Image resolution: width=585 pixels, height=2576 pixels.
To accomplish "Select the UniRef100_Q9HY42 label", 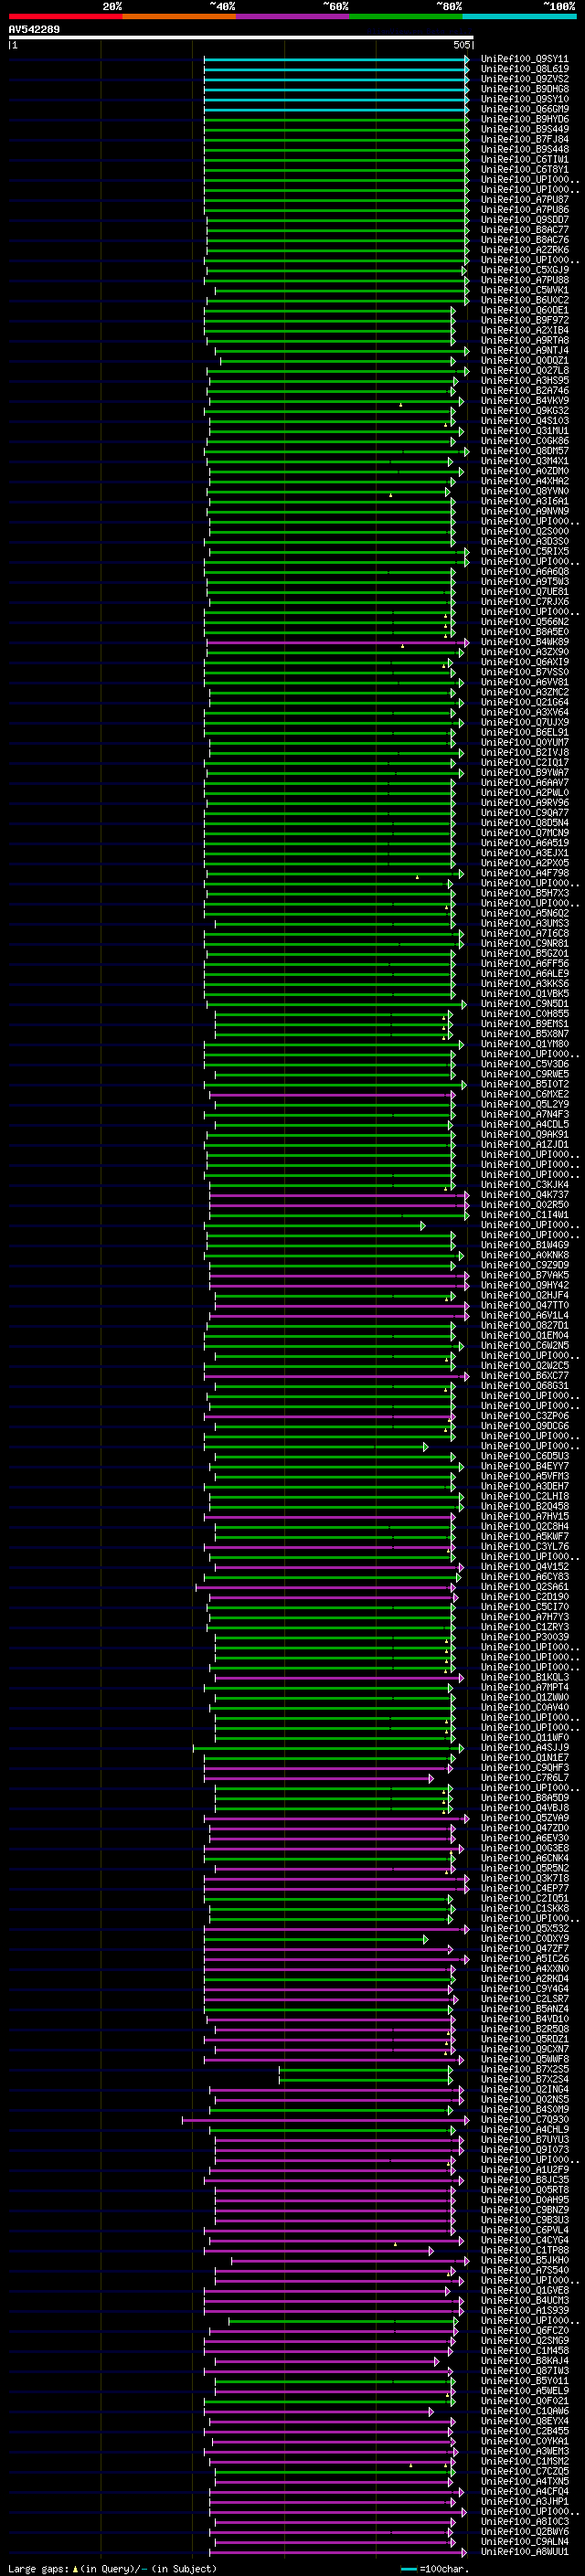I will (x=524, y=1285).
